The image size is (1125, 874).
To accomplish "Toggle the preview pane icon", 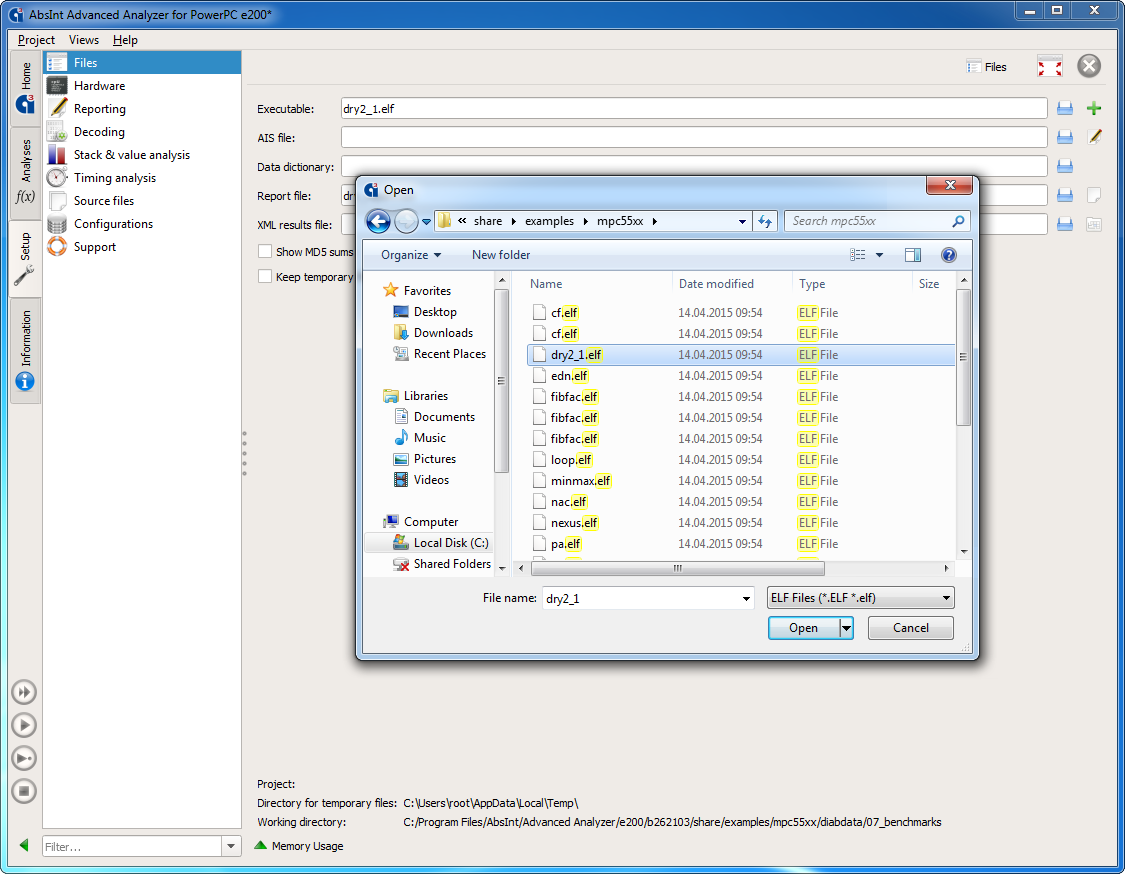I will pos(913,255).
